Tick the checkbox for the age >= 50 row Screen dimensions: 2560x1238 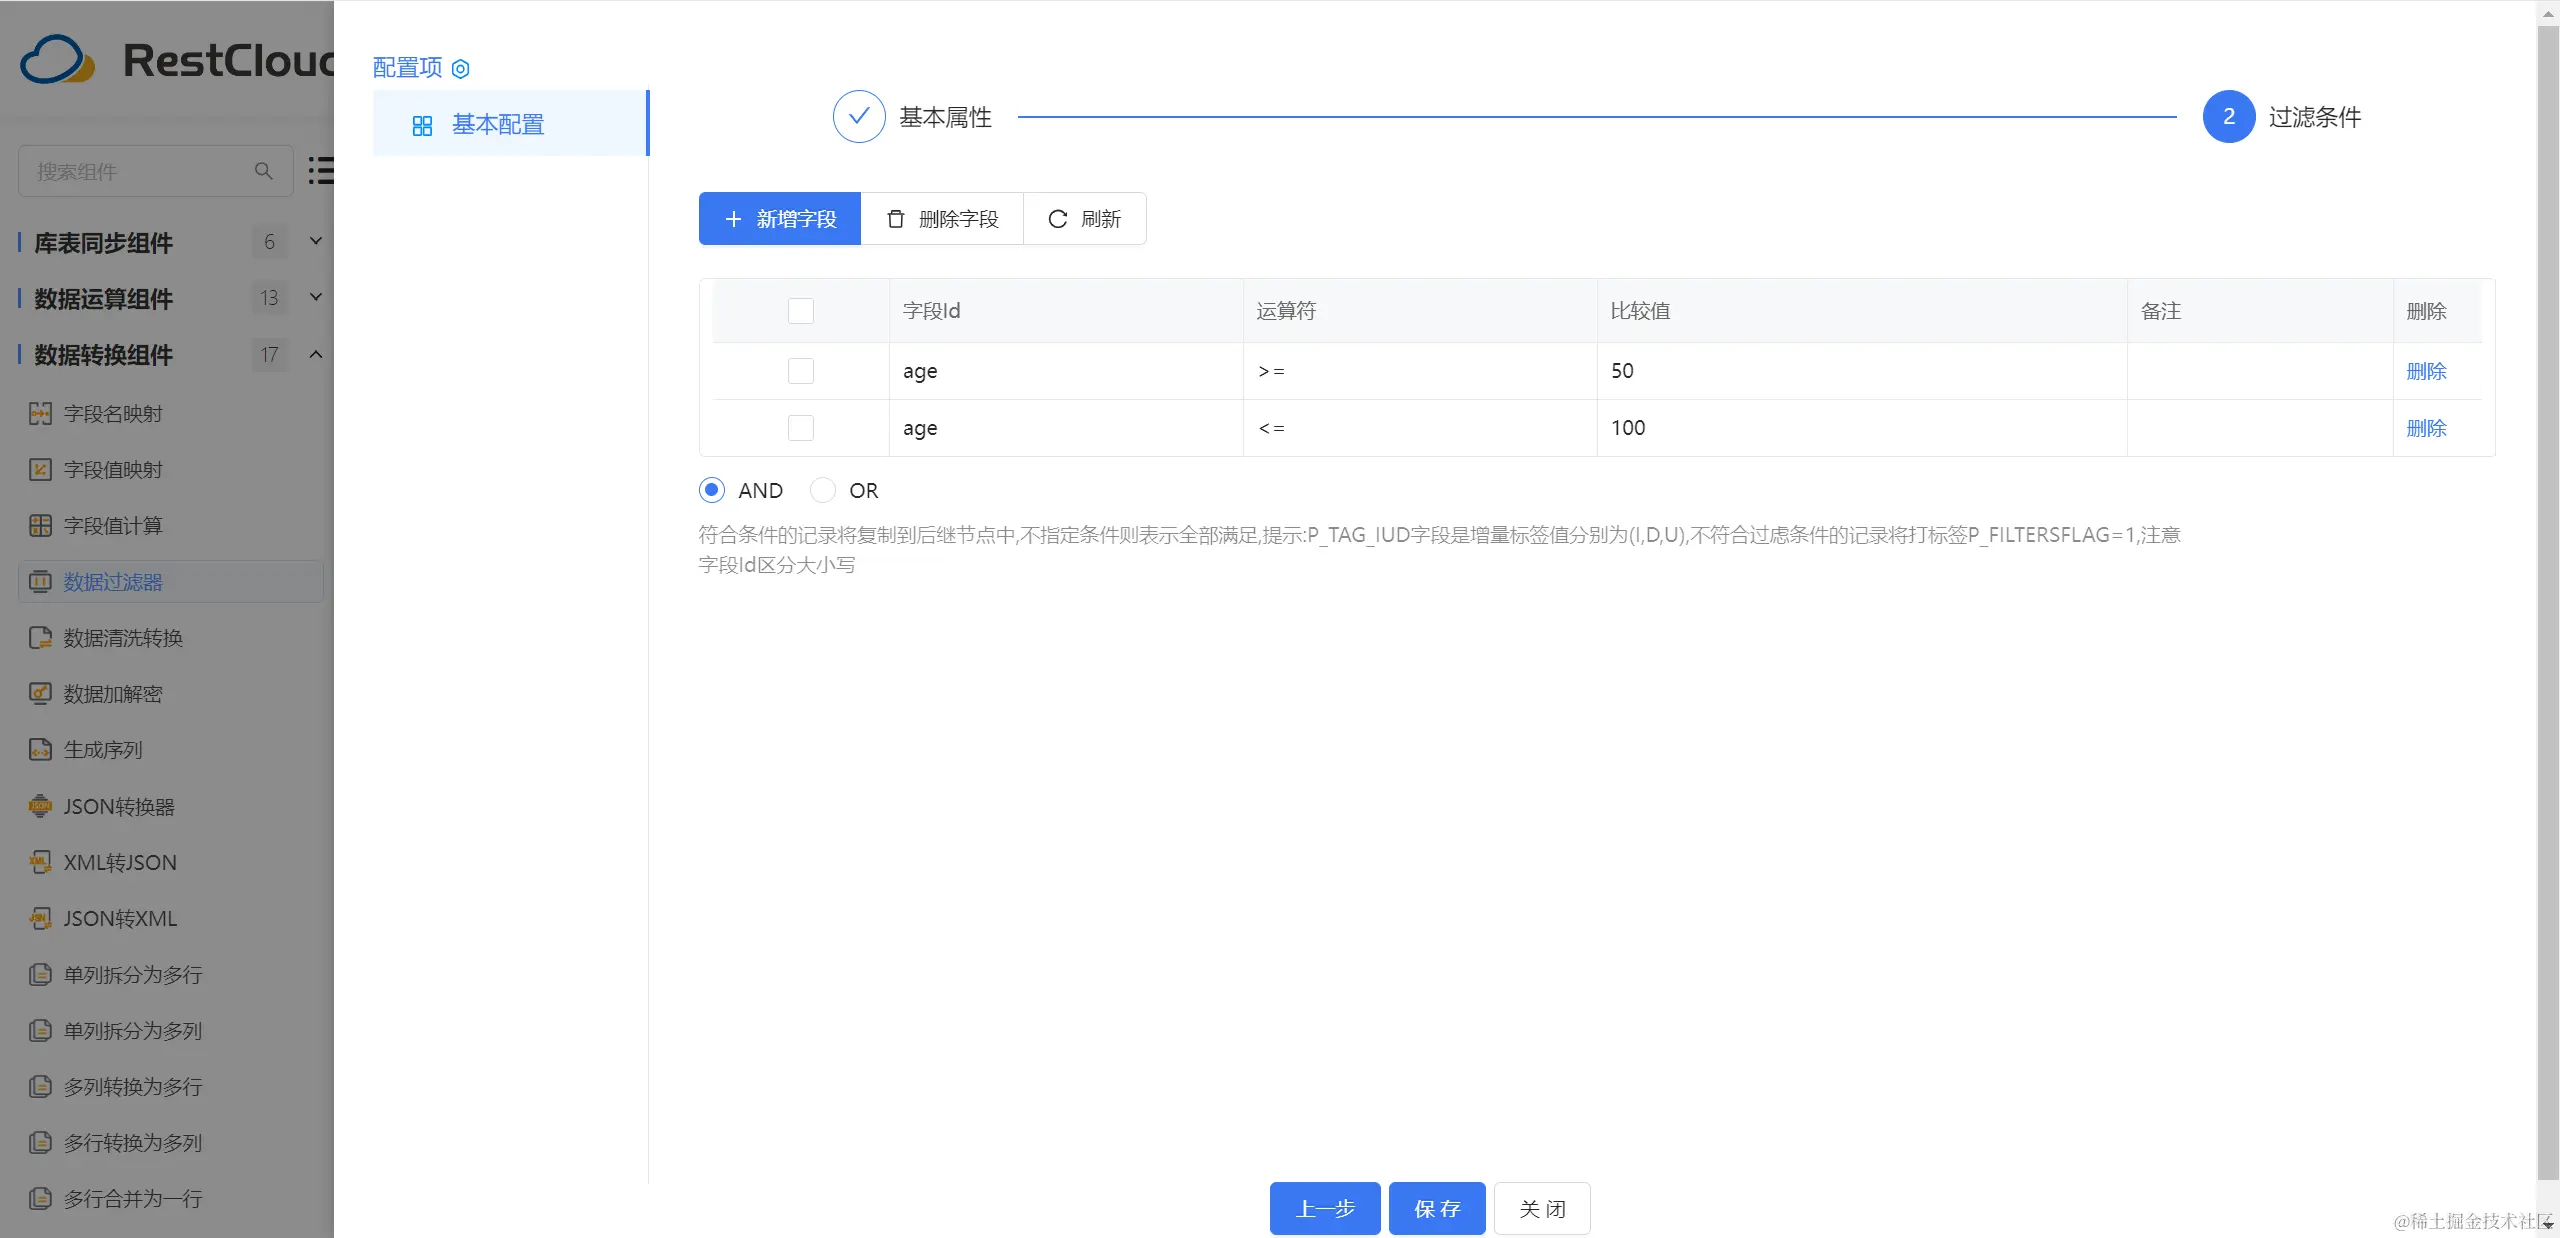800,371
